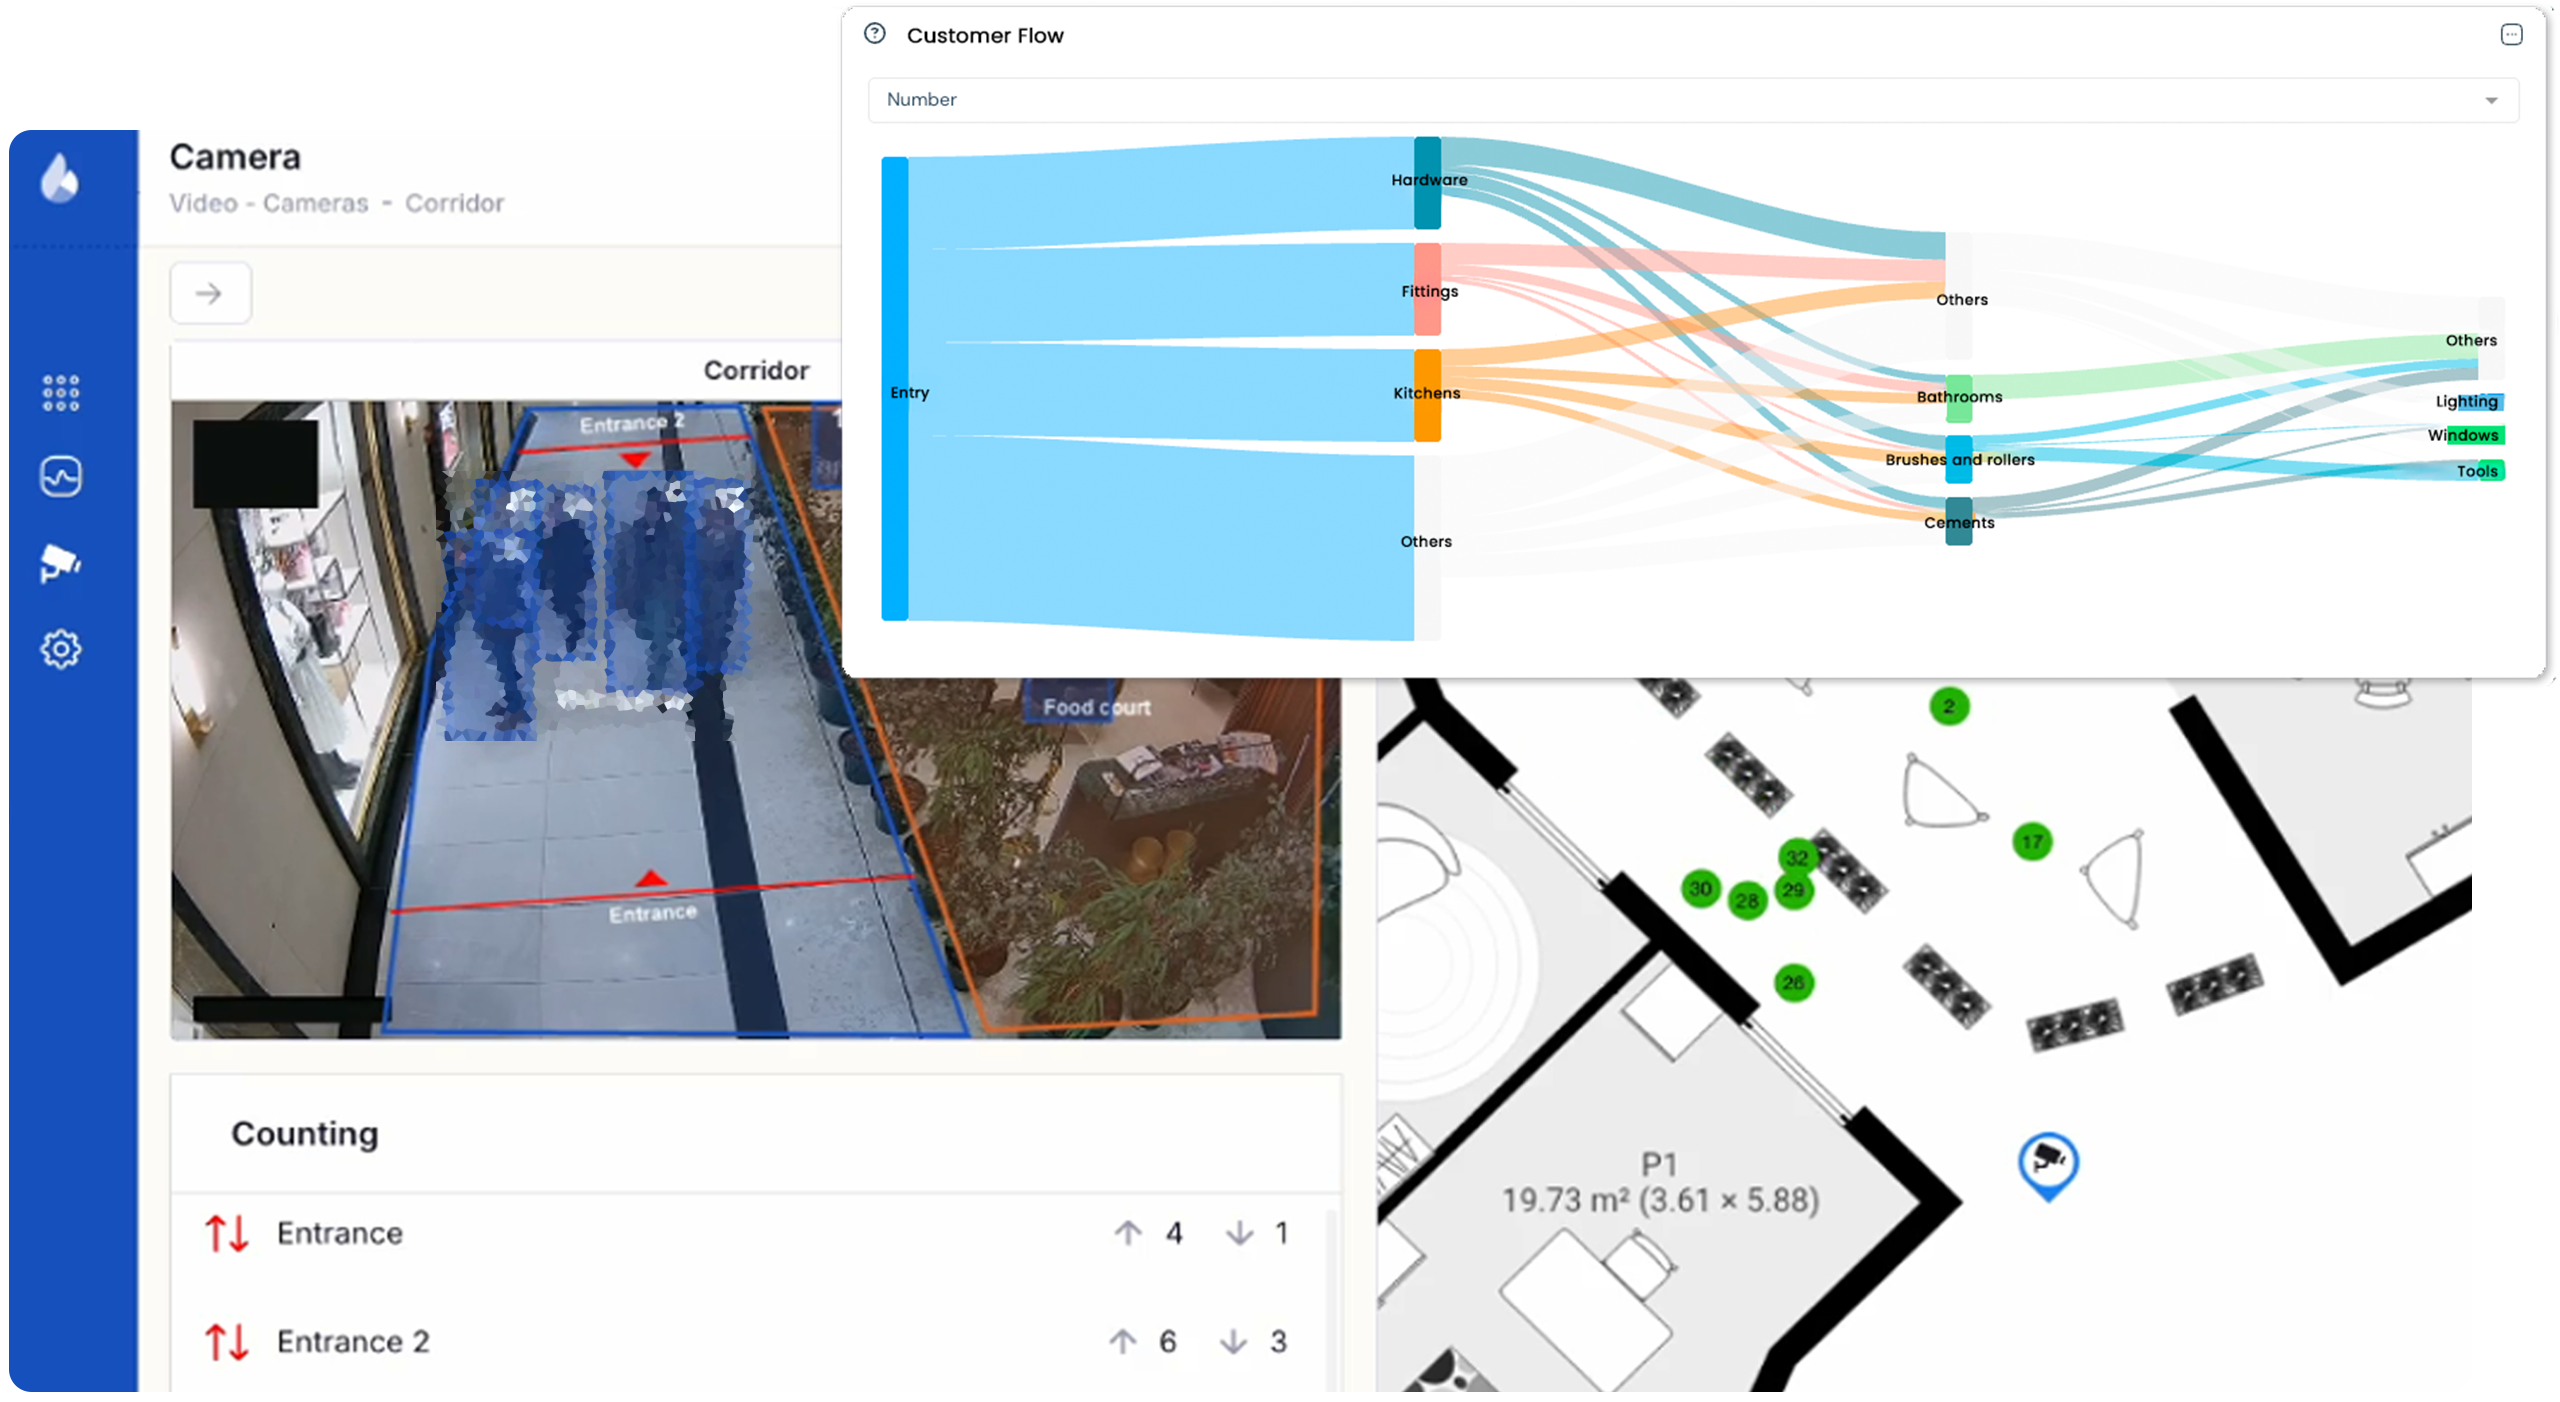
Task: Open the analytics pulse icon in the sidebar
Action: click(x=61, y=477)
